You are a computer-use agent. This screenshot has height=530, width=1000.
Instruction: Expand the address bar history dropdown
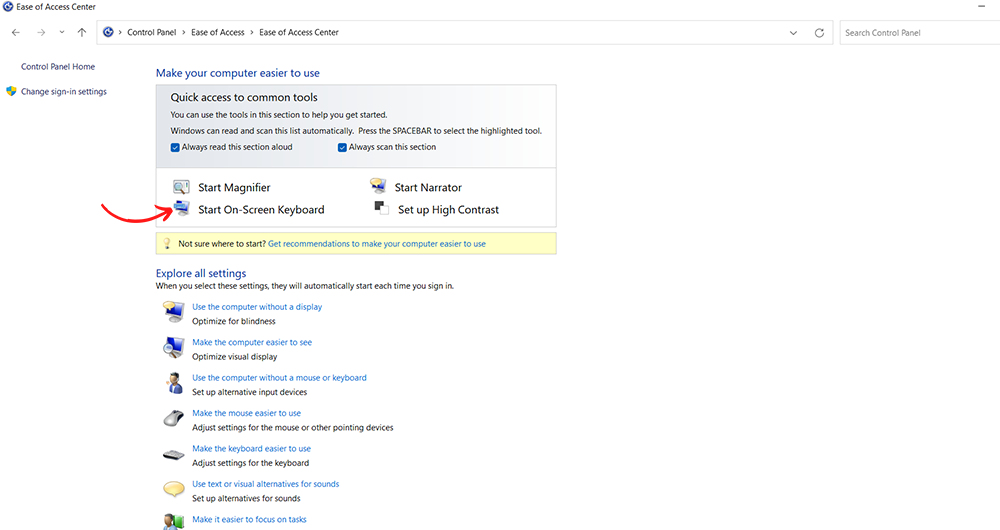pyautogui.click(x=793, y=33)
